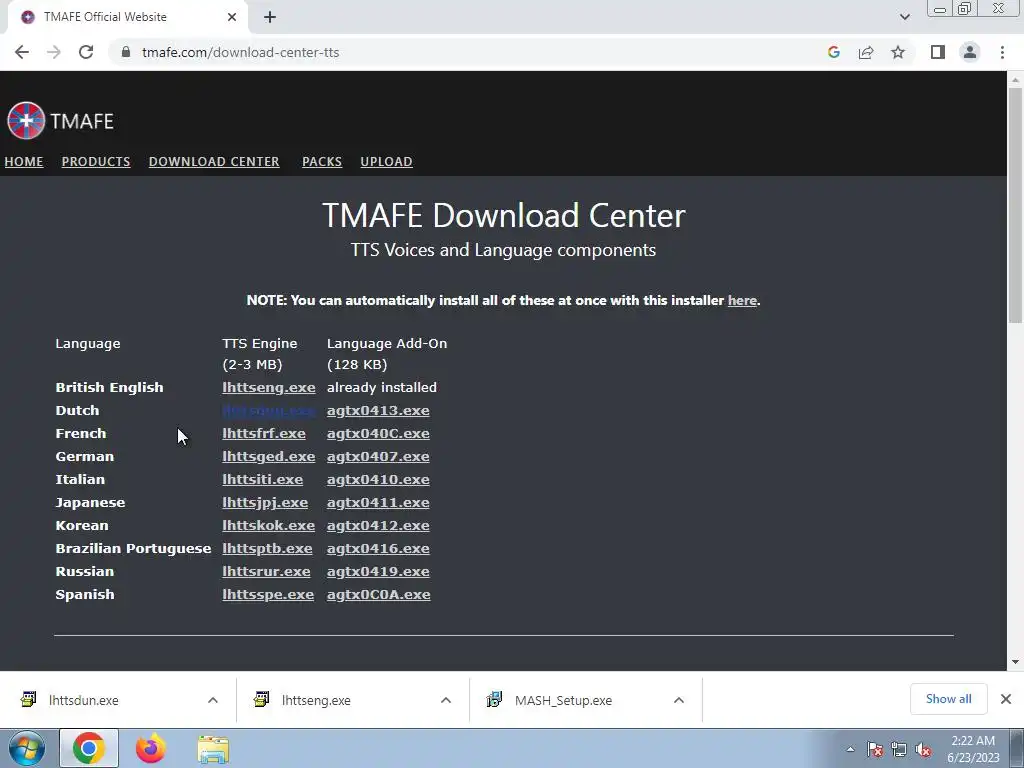
Task: Expand options chevron for lhttsdun.exe
Action: (213, 700)
